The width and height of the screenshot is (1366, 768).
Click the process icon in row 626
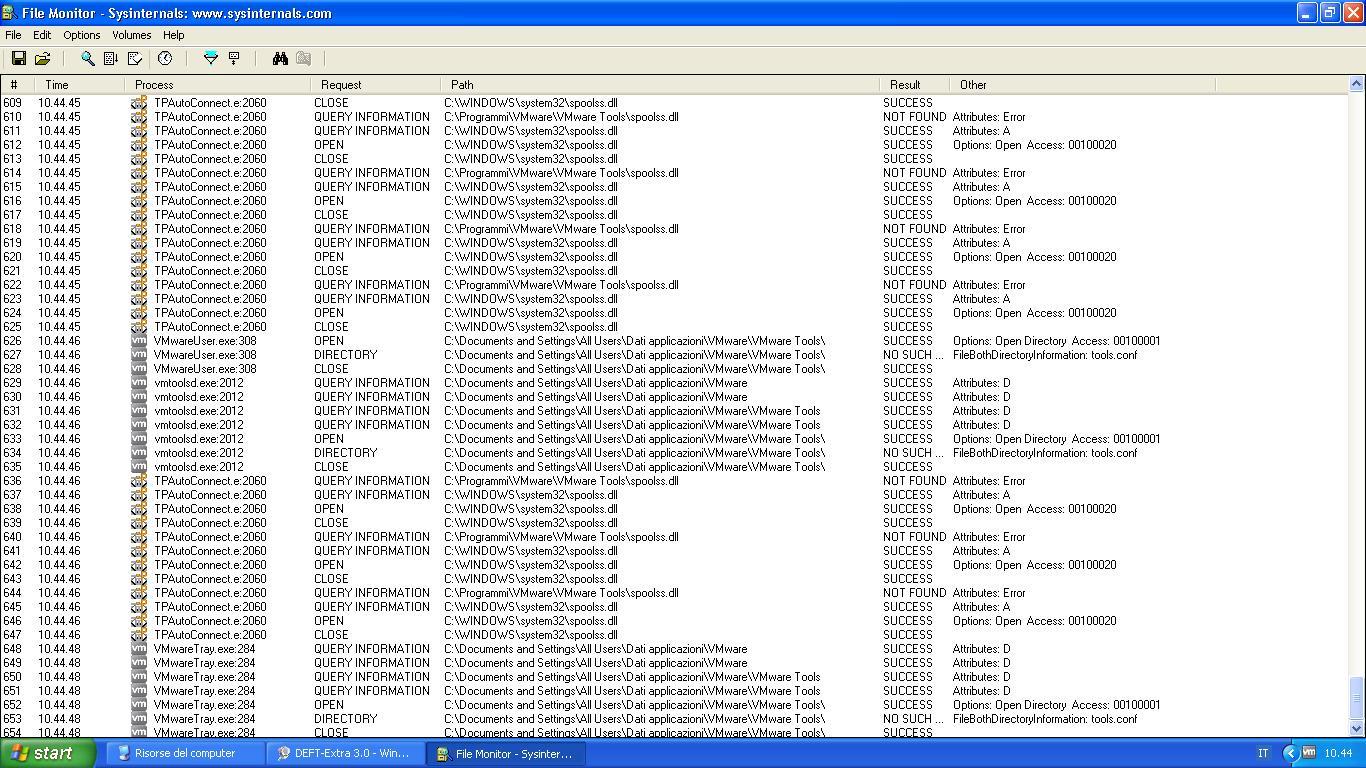tap(139, 341)
